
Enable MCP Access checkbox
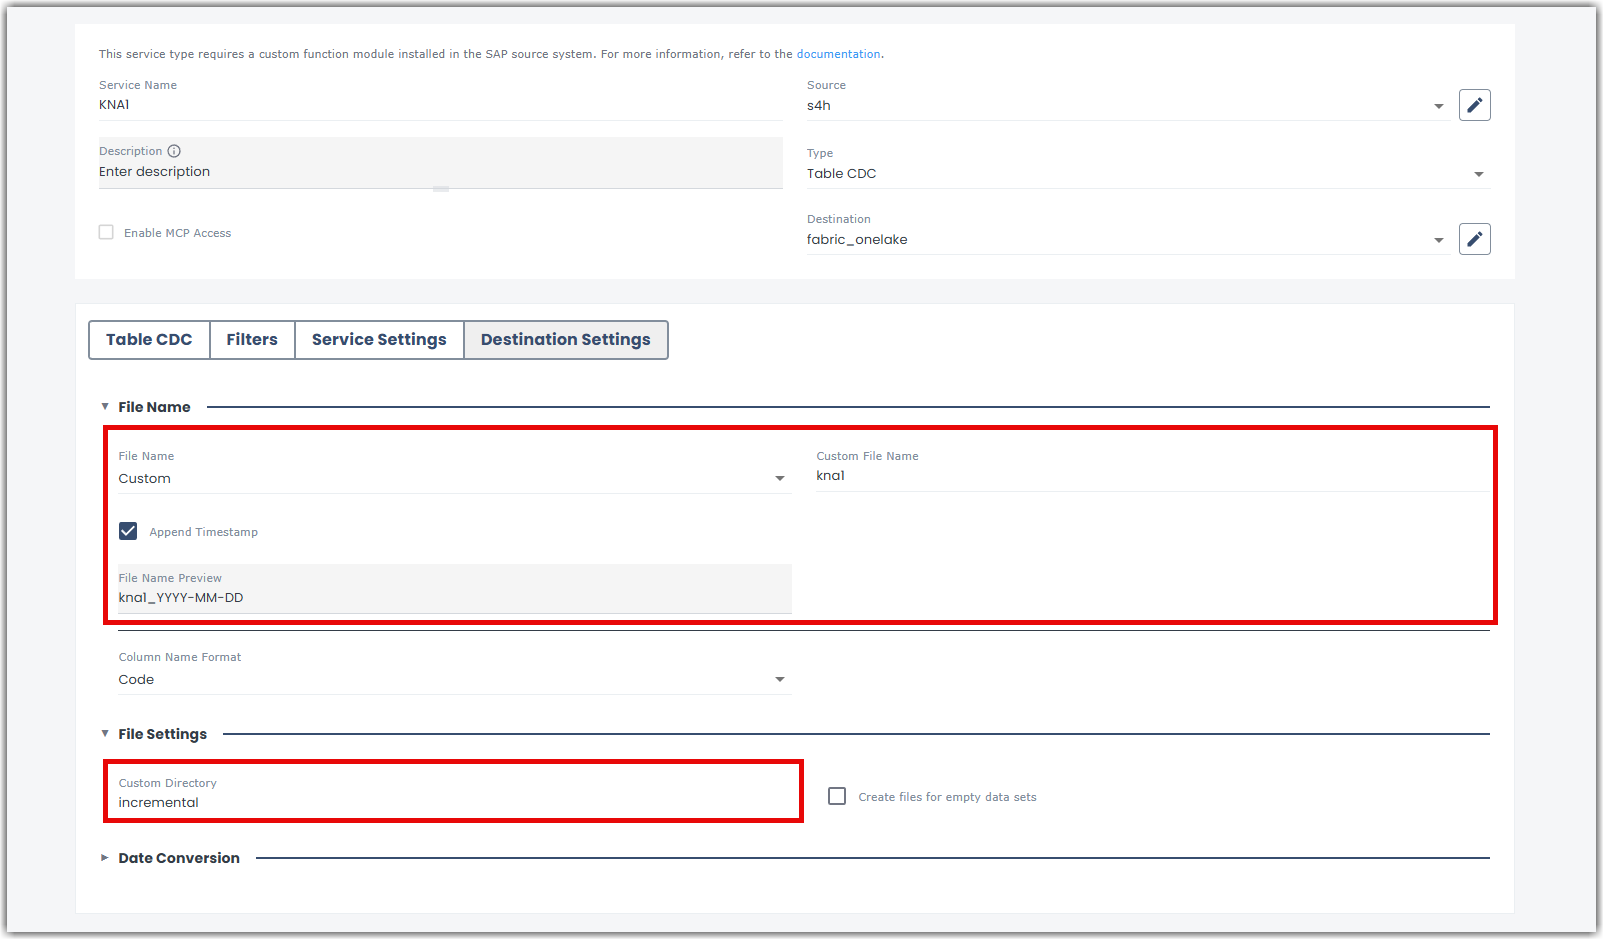click(106, 232)
